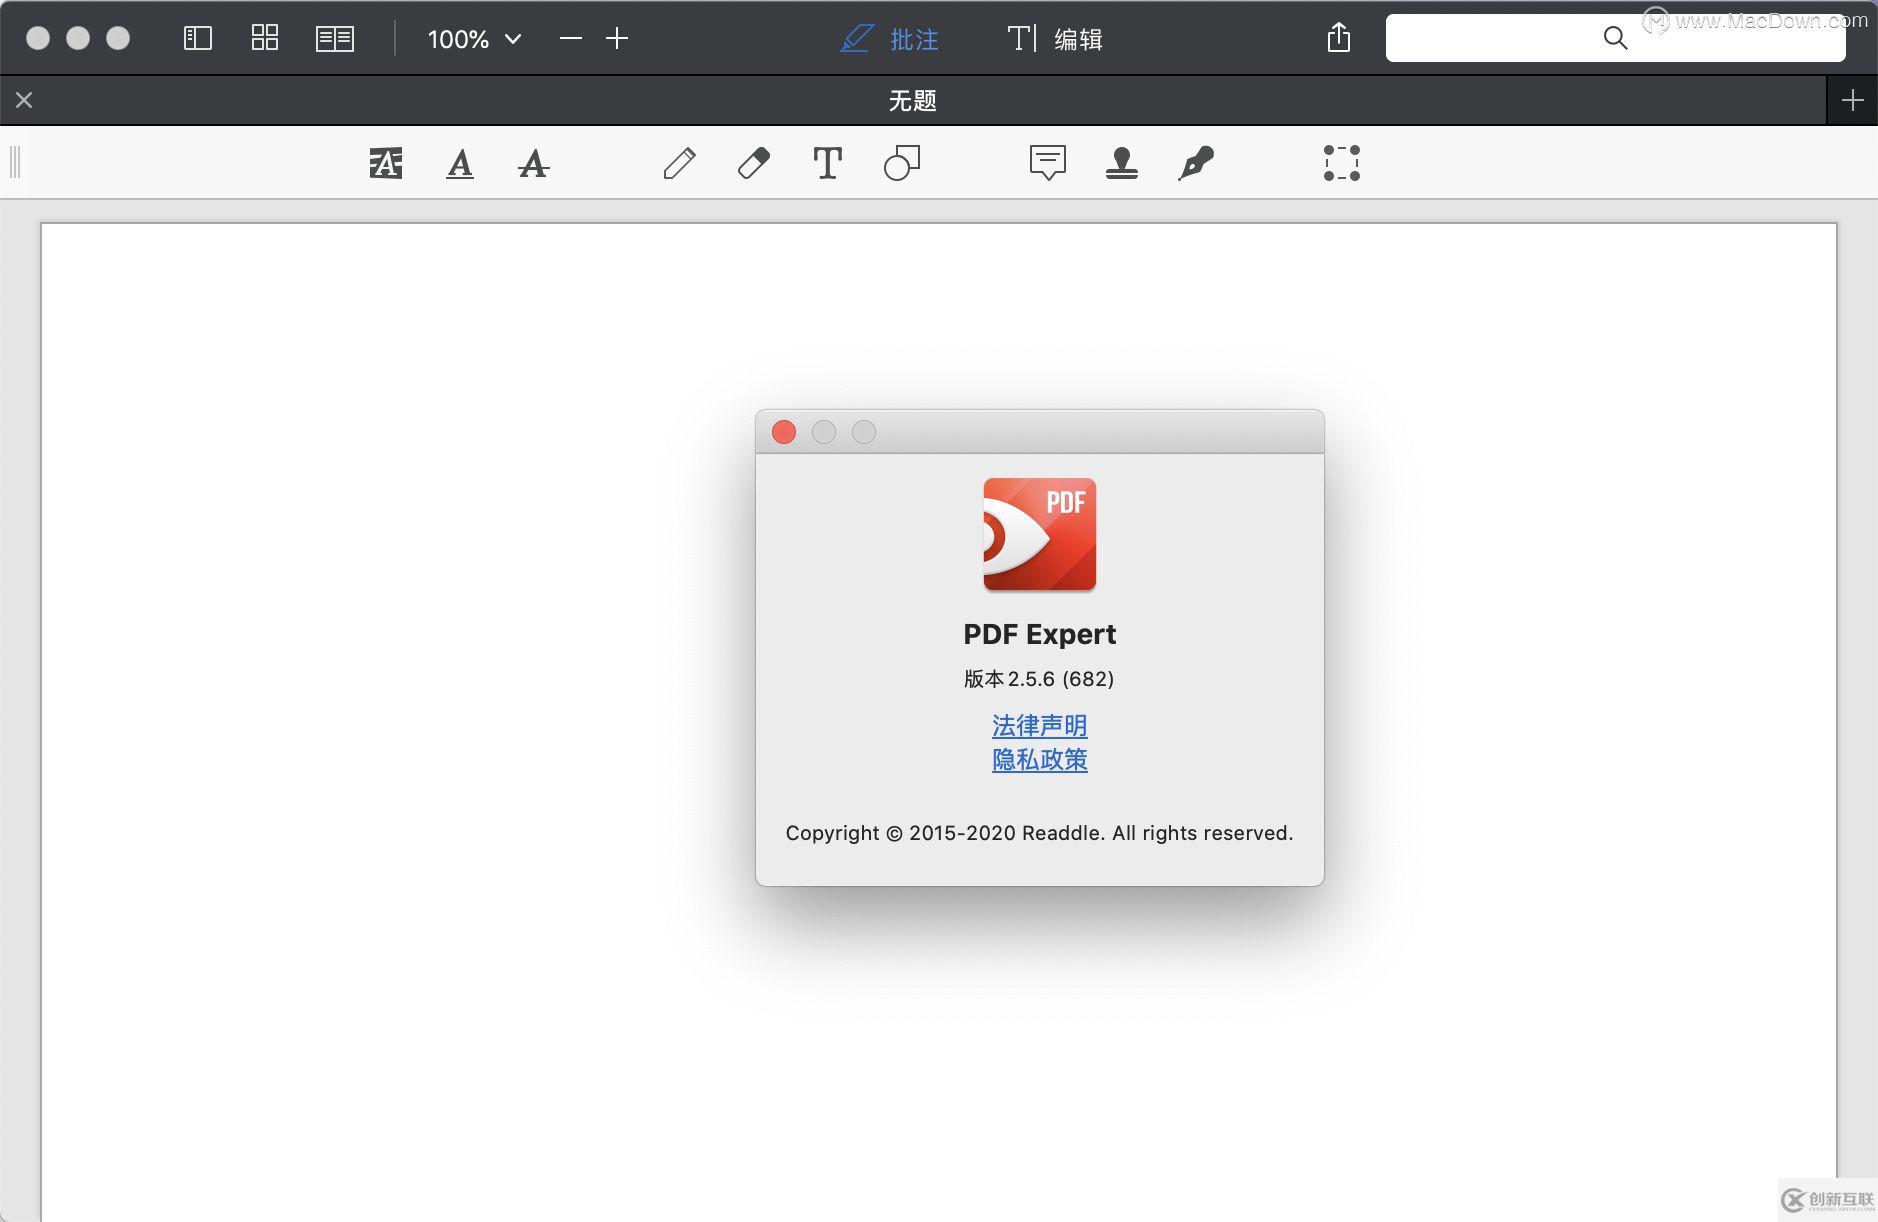Screen dimensions: 1878x1222
Task: Open the 100% zoom level dropdown
Action: tap(475, 39)
